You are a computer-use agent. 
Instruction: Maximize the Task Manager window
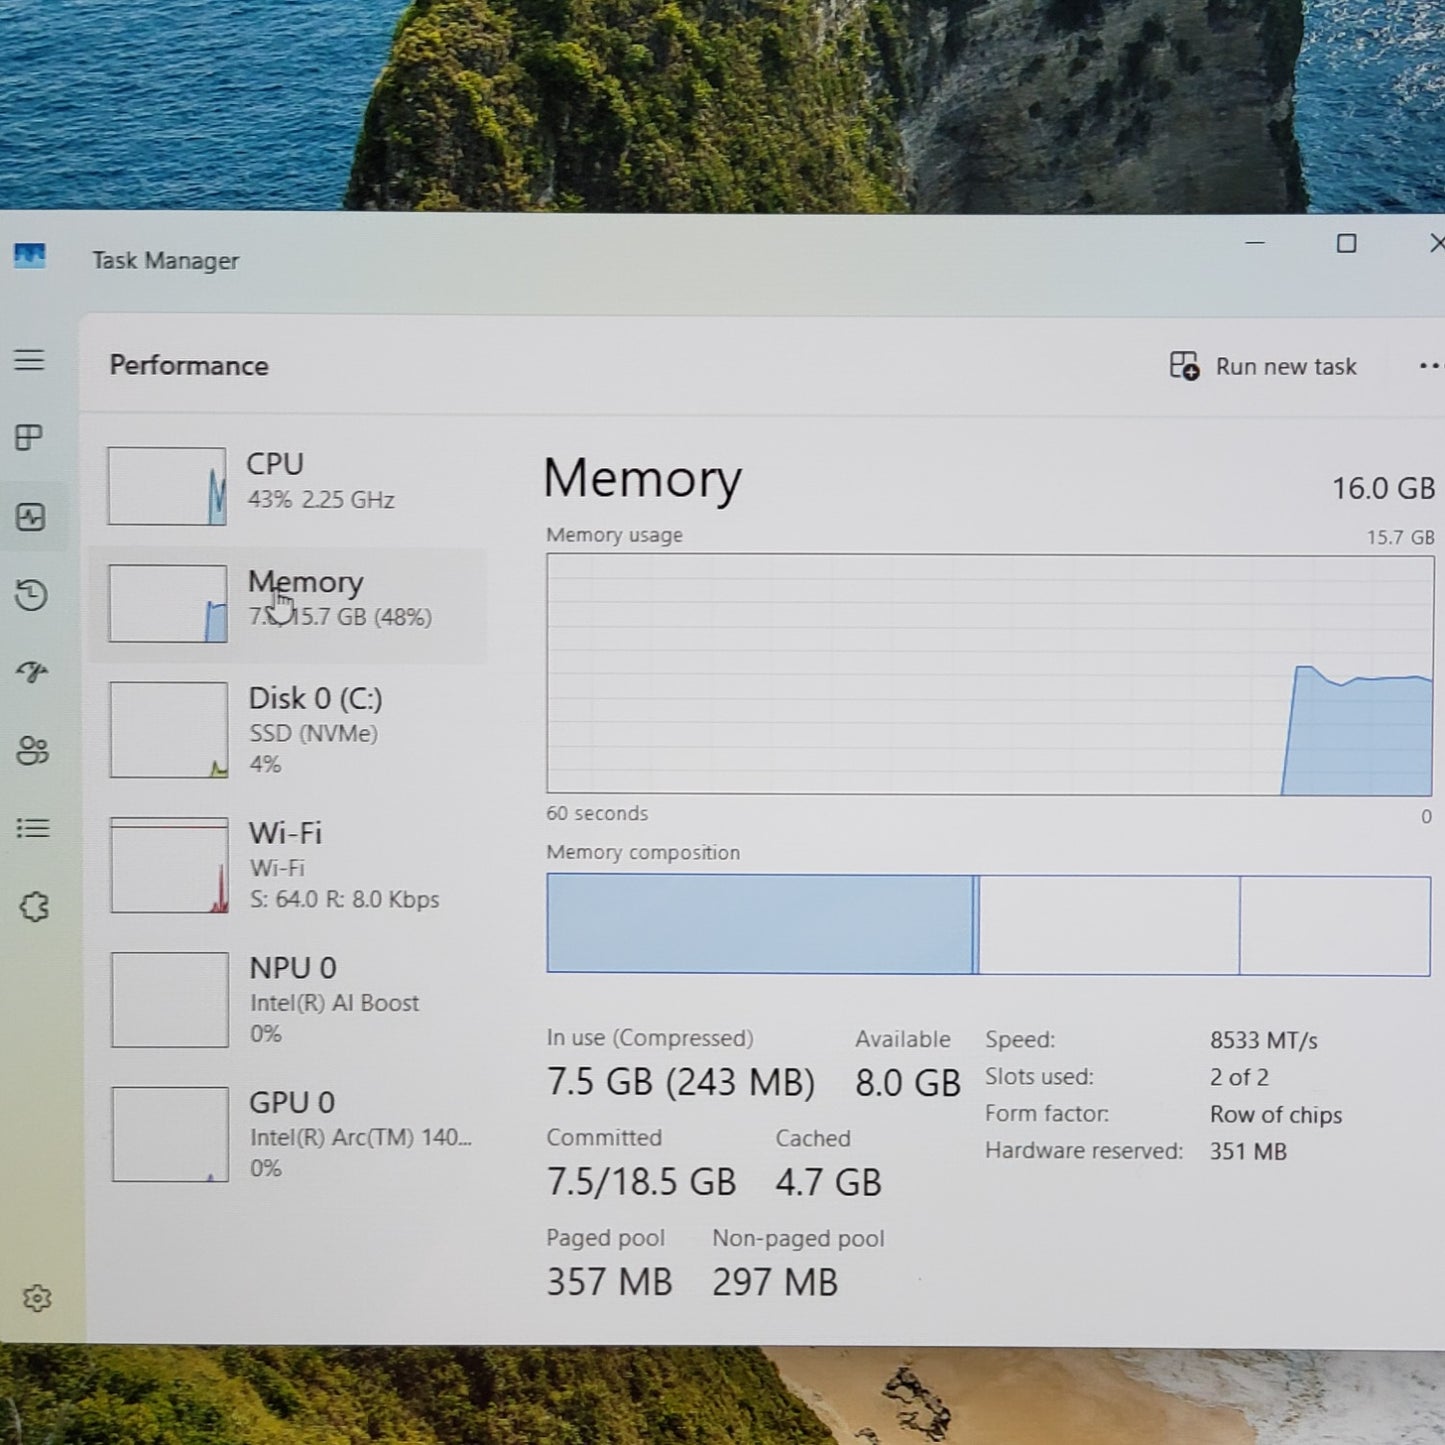pyautogui.click(x=1346, y=244)
